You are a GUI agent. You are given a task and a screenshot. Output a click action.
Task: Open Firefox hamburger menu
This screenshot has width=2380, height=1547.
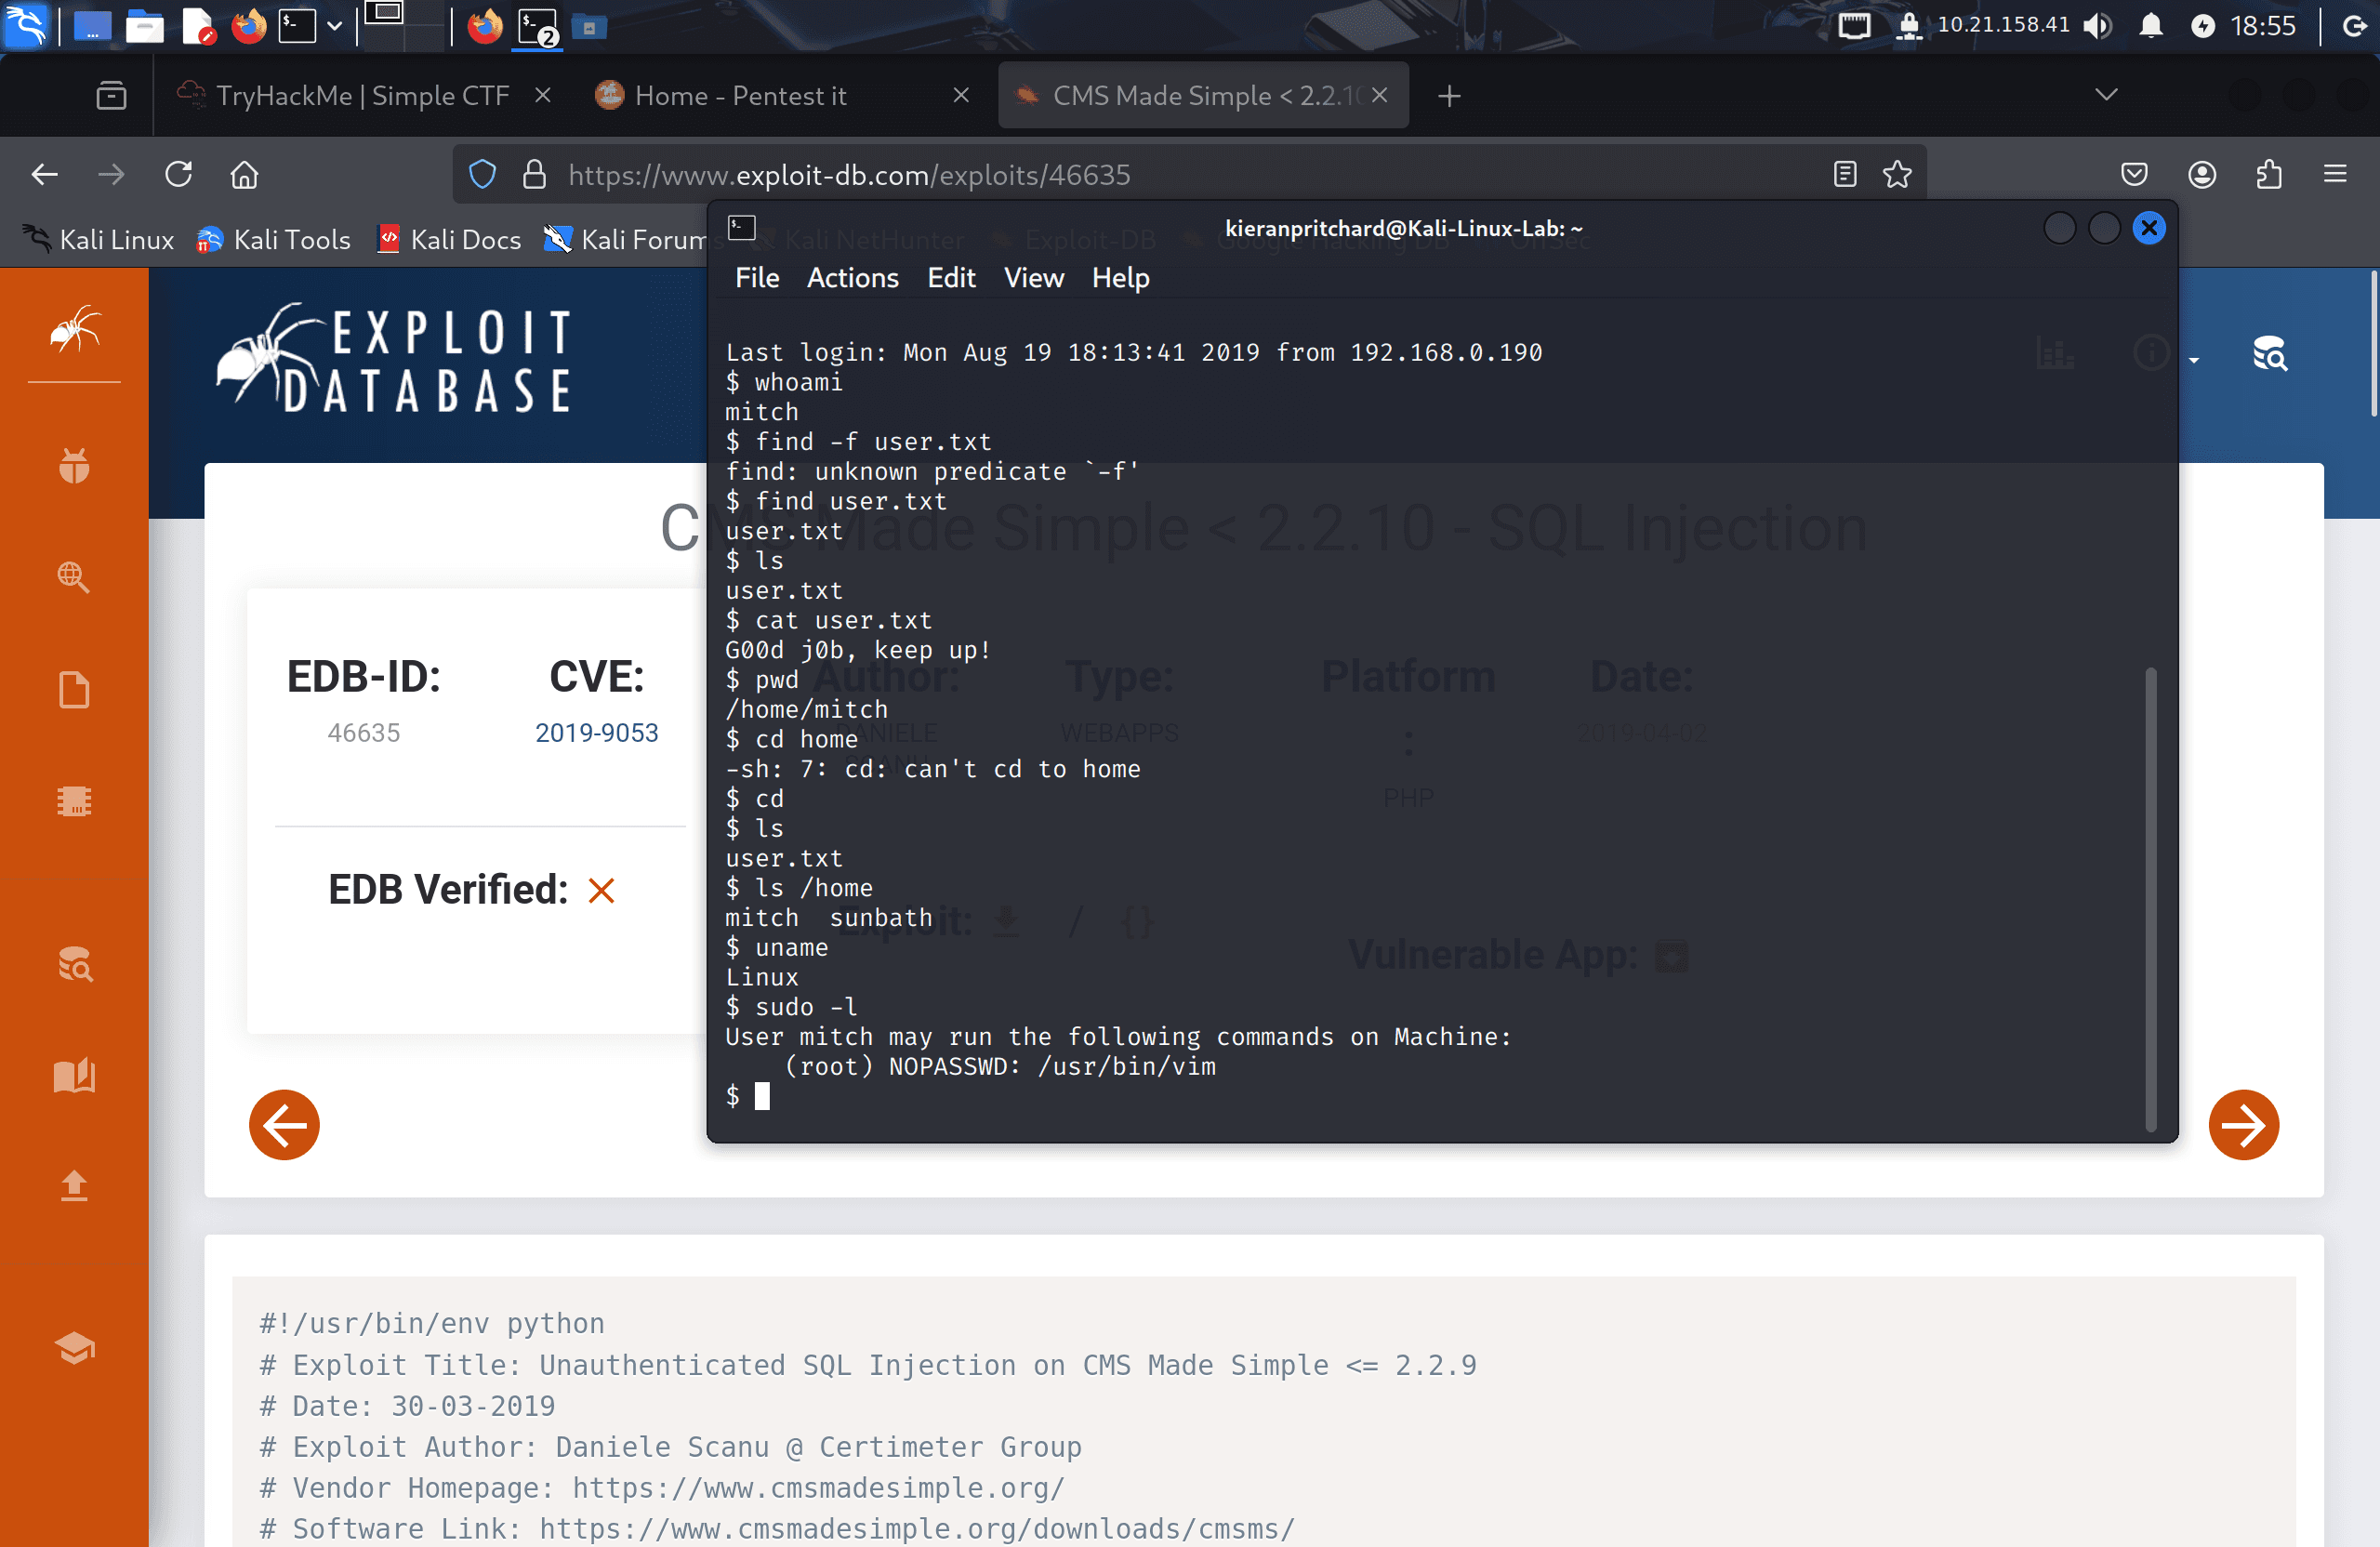pos(2335,175)
